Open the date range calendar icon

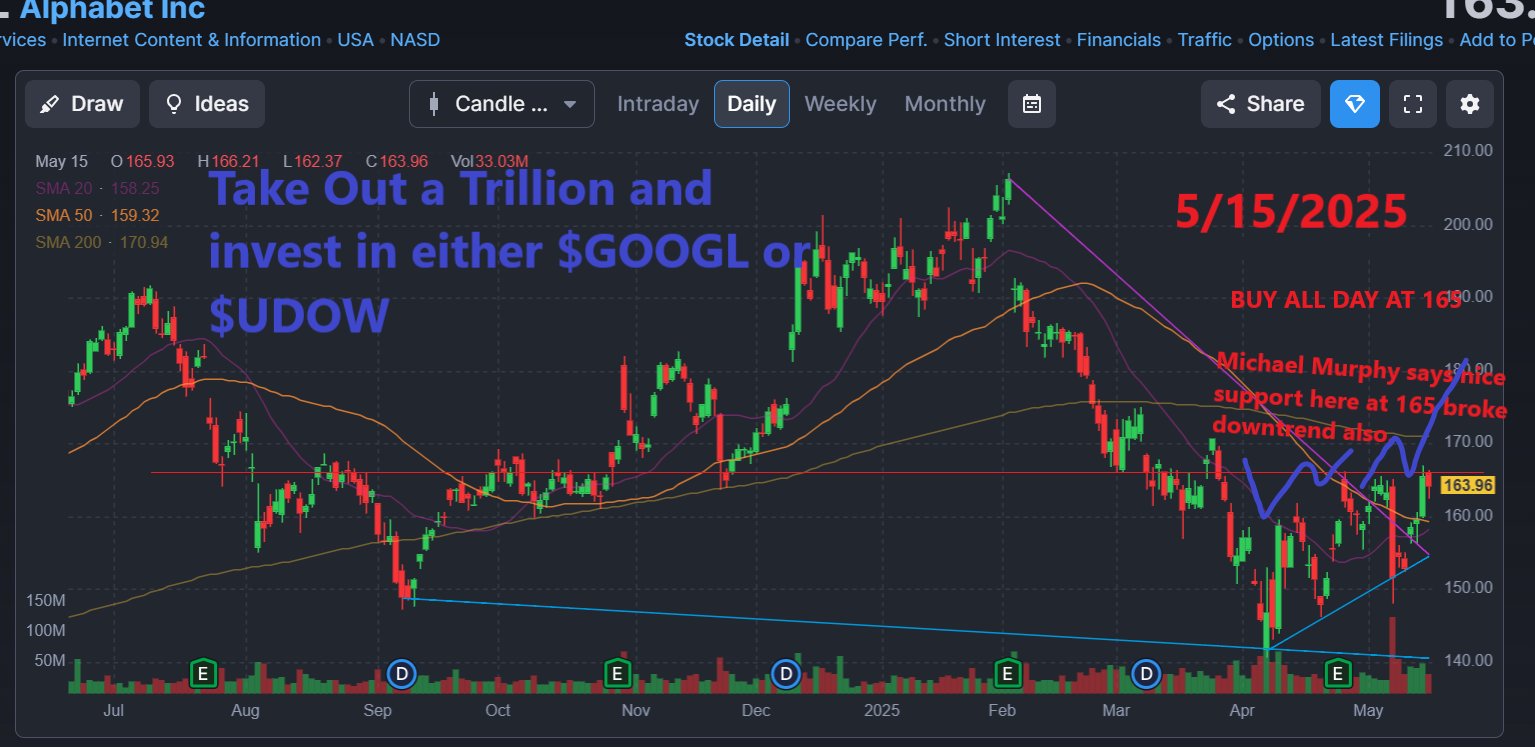1032,104
